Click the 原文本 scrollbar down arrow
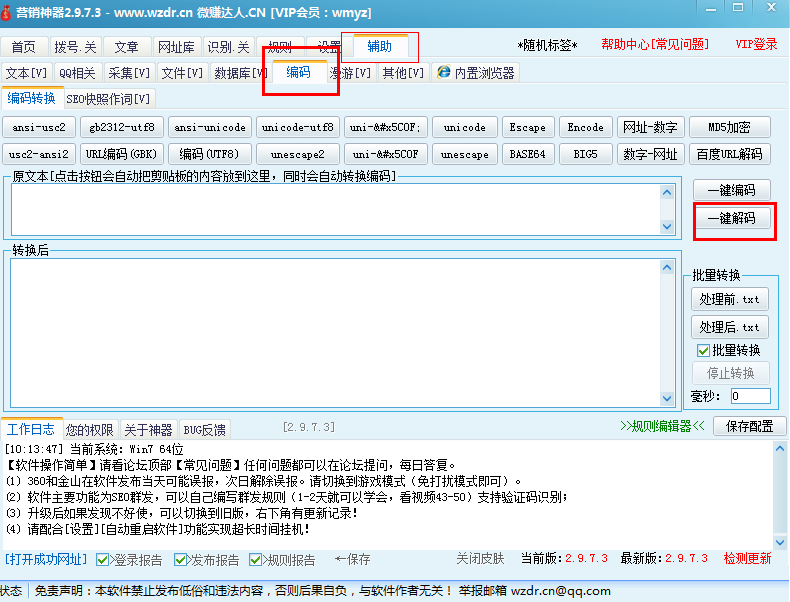 pos(667,227)
